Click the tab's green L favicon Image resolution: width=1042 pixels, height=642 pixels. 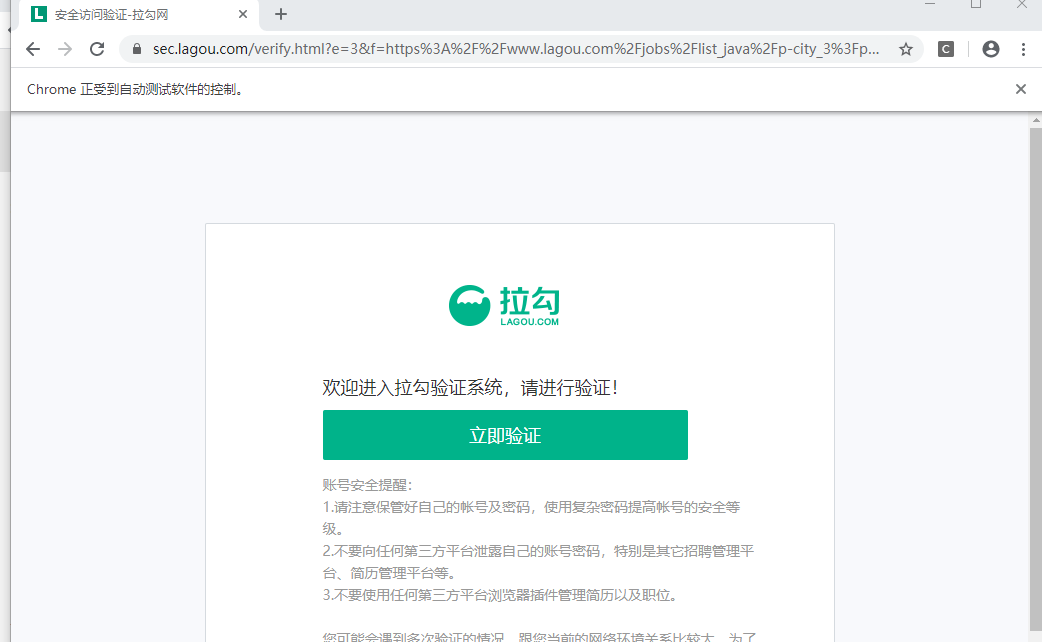[x=39, y=14]
